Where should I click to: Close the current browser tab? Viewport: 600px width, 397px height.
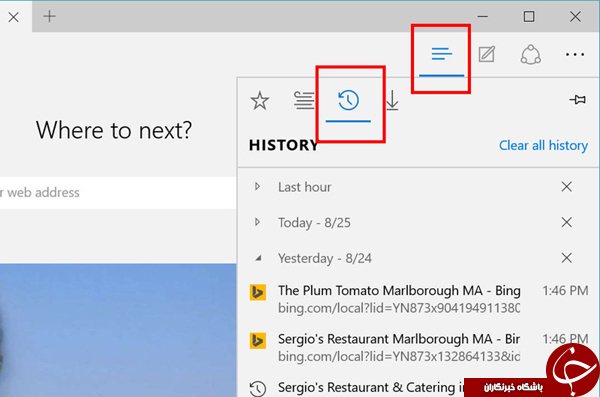click(14, 17)
